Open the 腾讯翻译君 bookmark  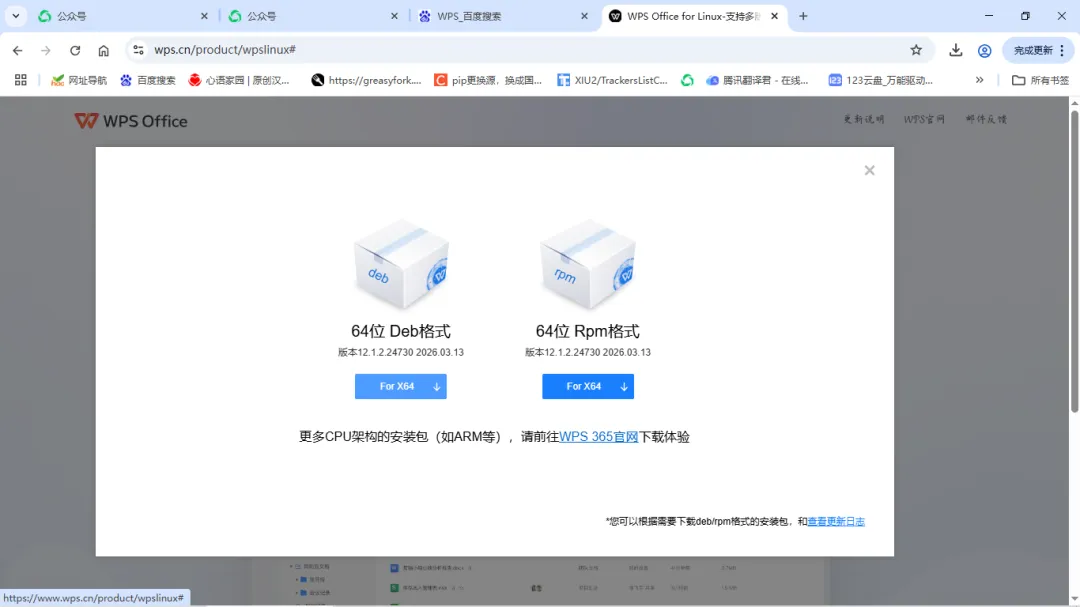tap(758, 80)
